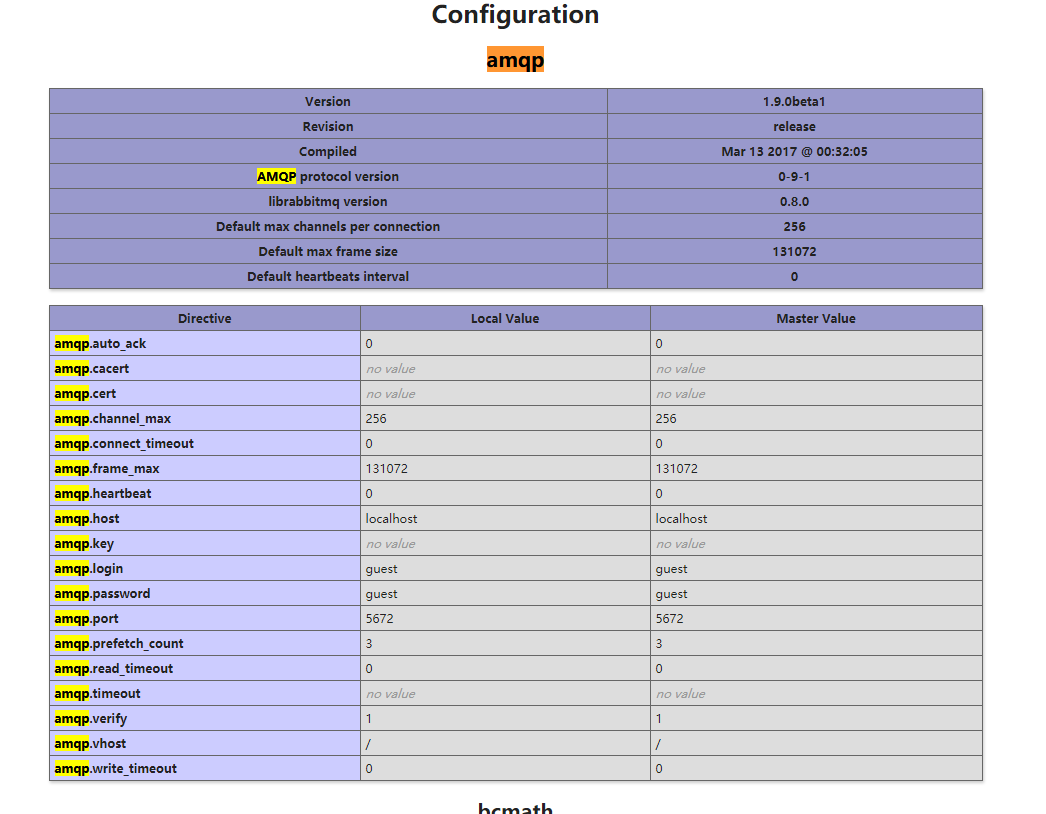Viewport: 1046px width, 814px height.
Task: Click master value guest of amqp.password
Action: click(672, 594)
